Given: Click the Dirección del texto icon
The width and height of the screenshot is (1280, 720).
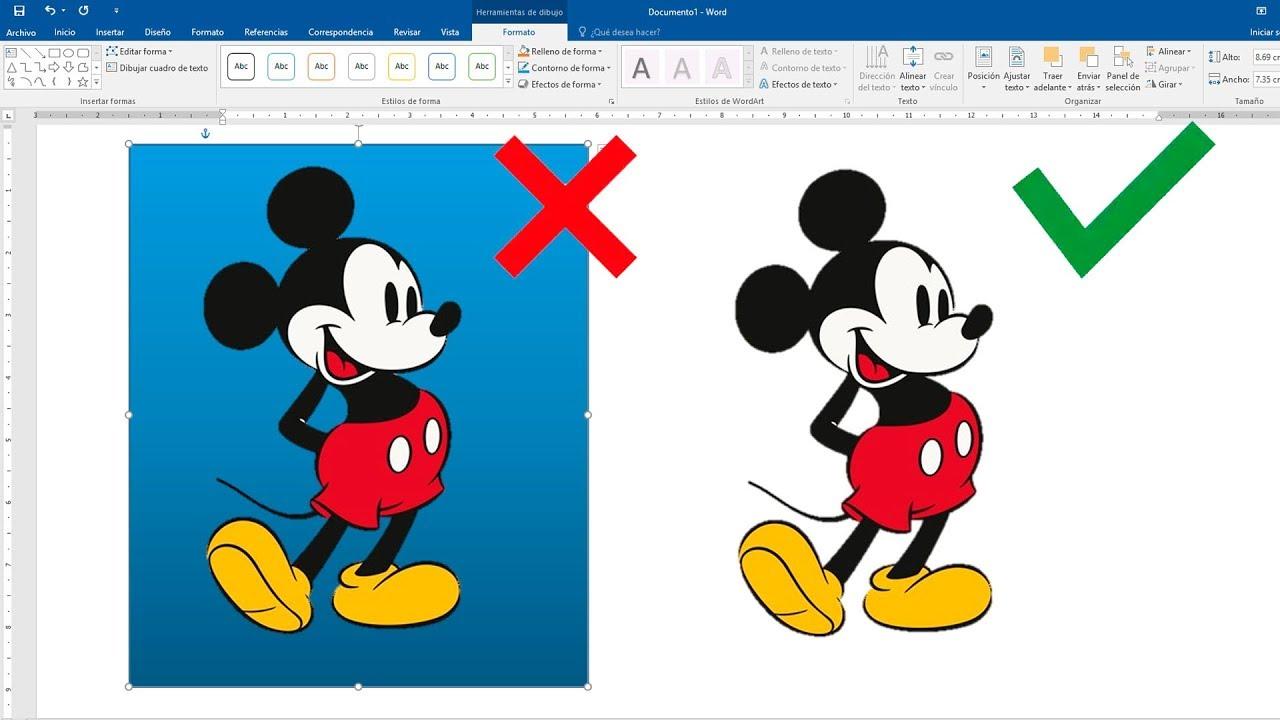Looking at the screenshot, I should coord(875,57).
